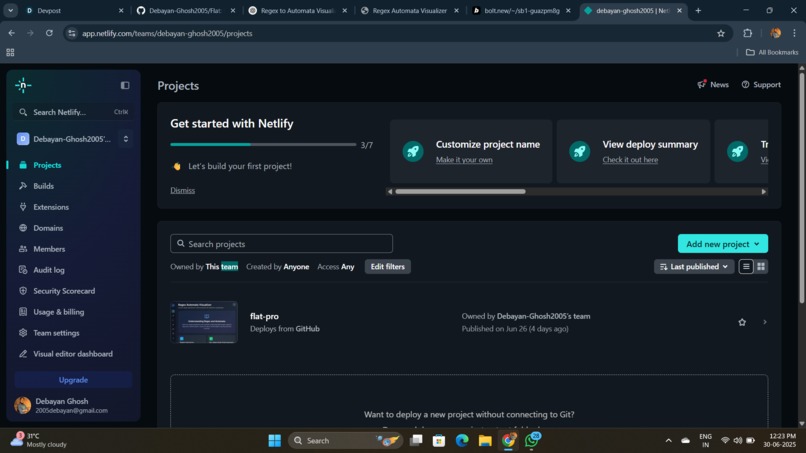Click the flat-pro project name
Viewport: 806px width, 453px height.
click(x=264, y=316)
